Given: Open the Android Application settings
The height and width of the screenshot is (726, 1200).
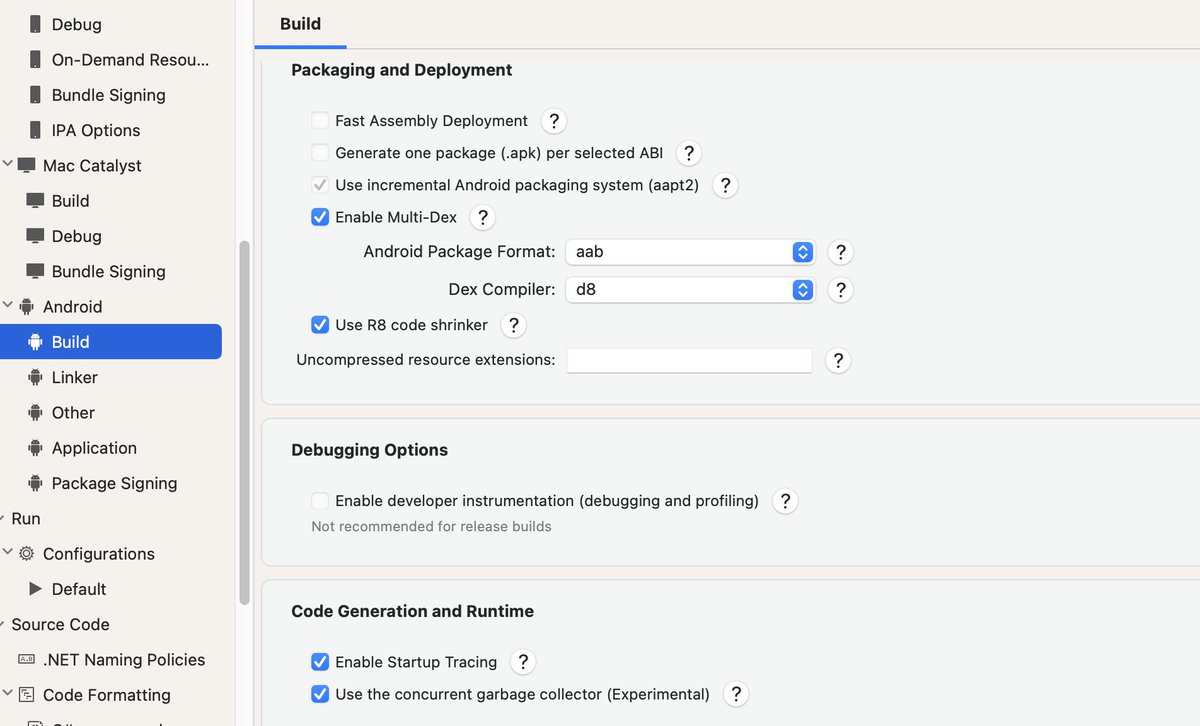Looking at the screenshot, I should [x=94, y=448].
